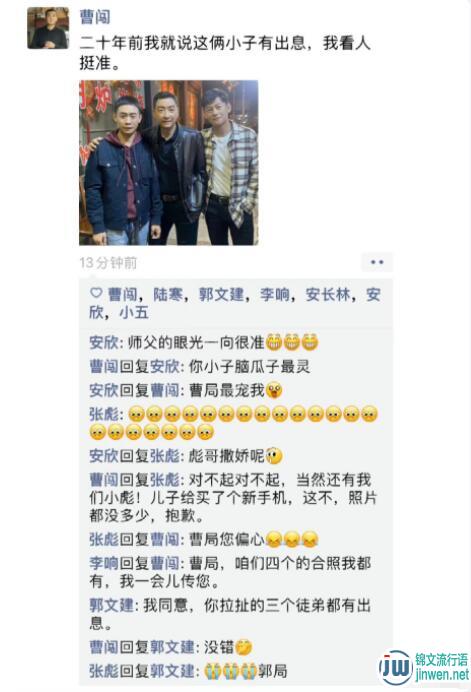Viewport: 471px width, 692px height.
Task: Open poster name 曹闯 at the top
Action: [95, 17]
